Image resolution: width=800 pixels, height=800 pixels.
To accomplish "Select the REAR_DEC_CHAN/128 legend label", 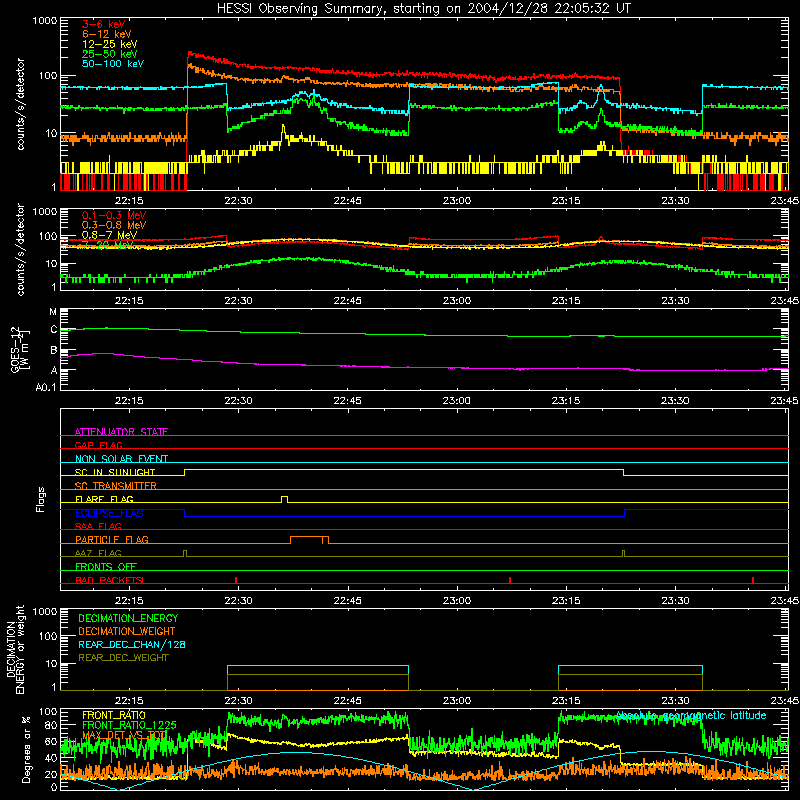I will coord(132,644).
